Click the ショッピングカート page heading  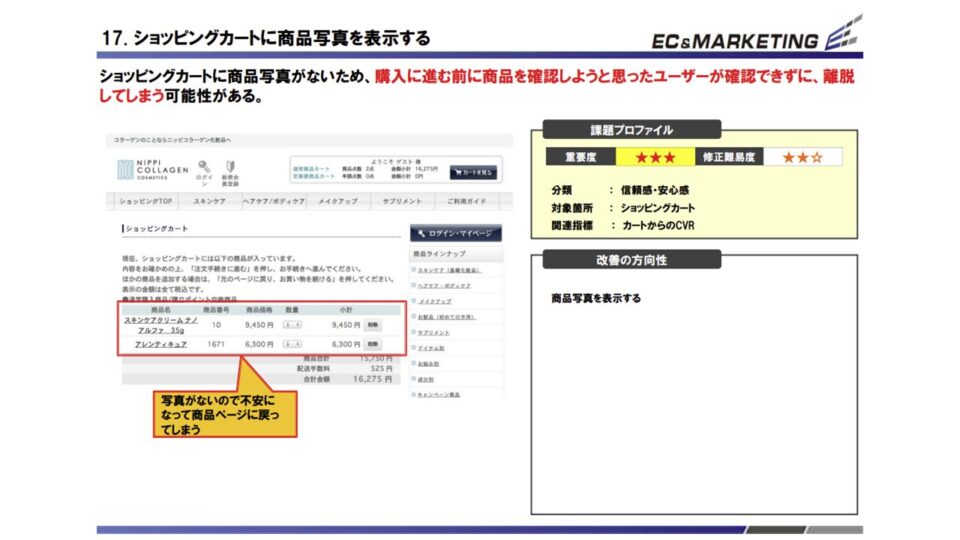point(157,228)
